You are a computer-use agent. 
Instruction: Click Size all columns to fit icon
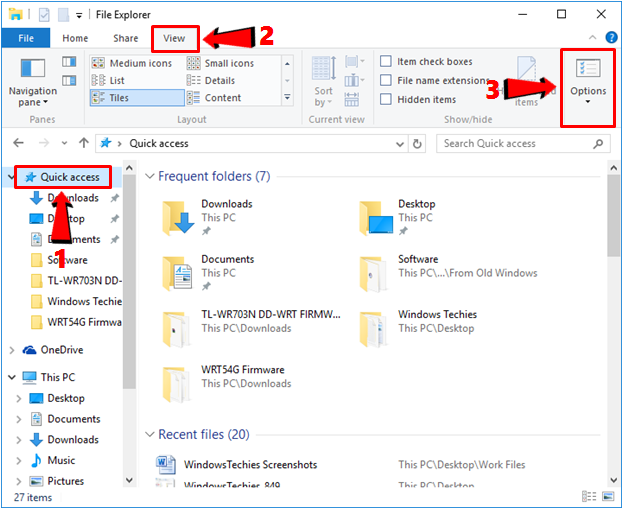(x=352, y=99)
